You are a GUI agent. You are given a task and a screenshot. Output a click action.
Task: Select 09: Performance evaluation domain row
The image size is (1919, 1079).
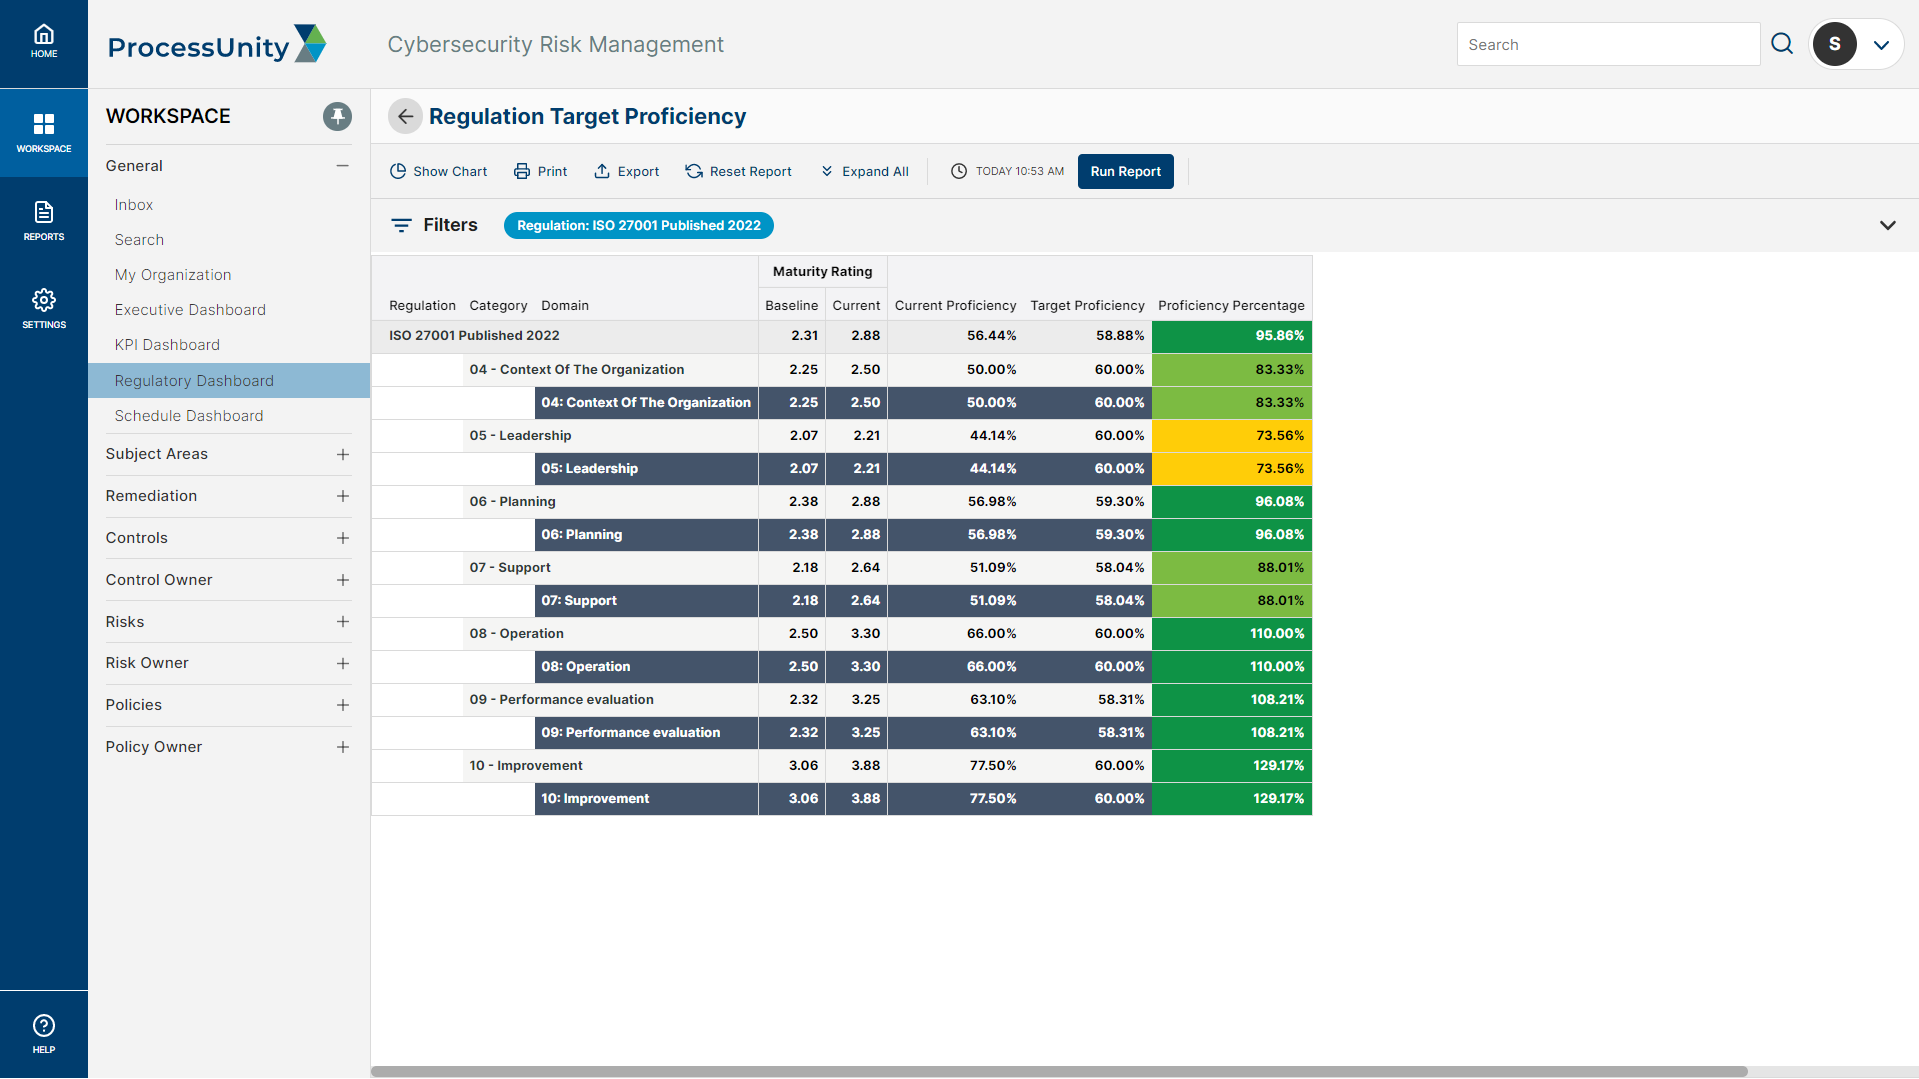pos(841,732)
